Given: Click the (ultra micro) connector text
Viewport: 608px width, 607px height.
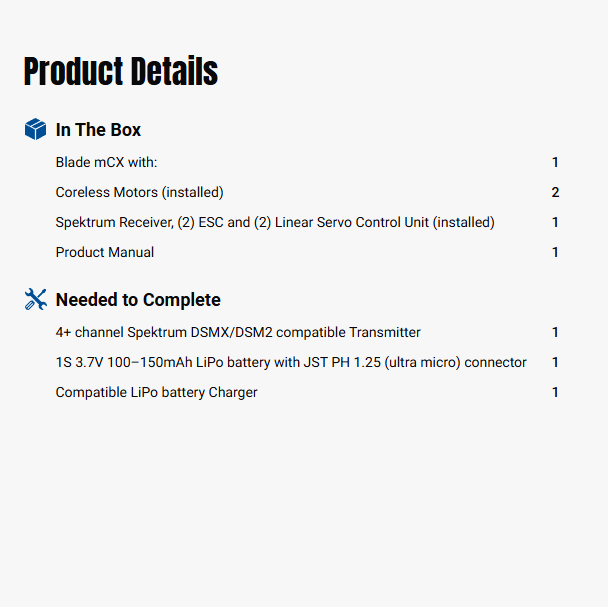Looking at the screenshot, I should (464, 362).
